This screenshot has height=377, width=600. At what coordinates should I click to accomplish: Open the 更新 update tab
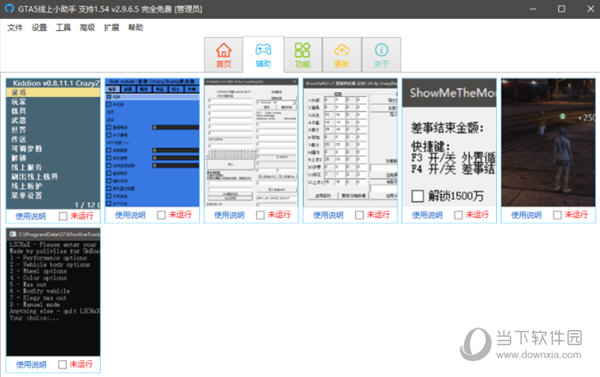coord(342,55)
